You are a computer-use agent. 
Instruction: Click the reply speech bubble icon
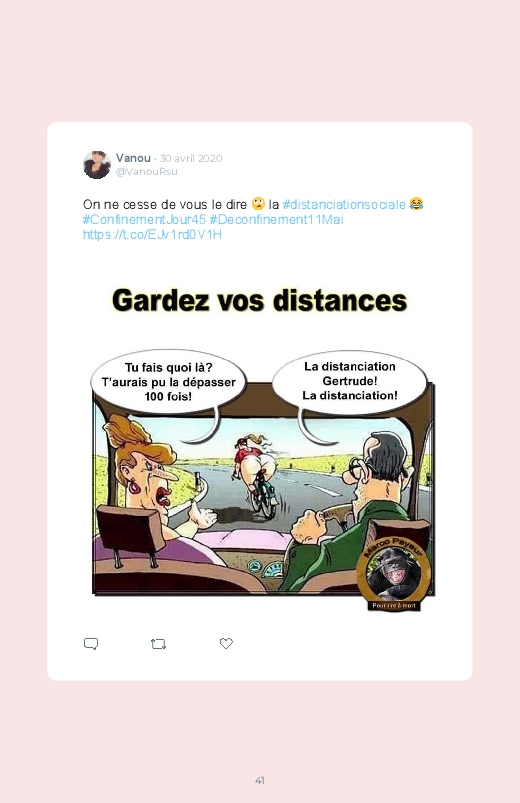tap(91, 643)
